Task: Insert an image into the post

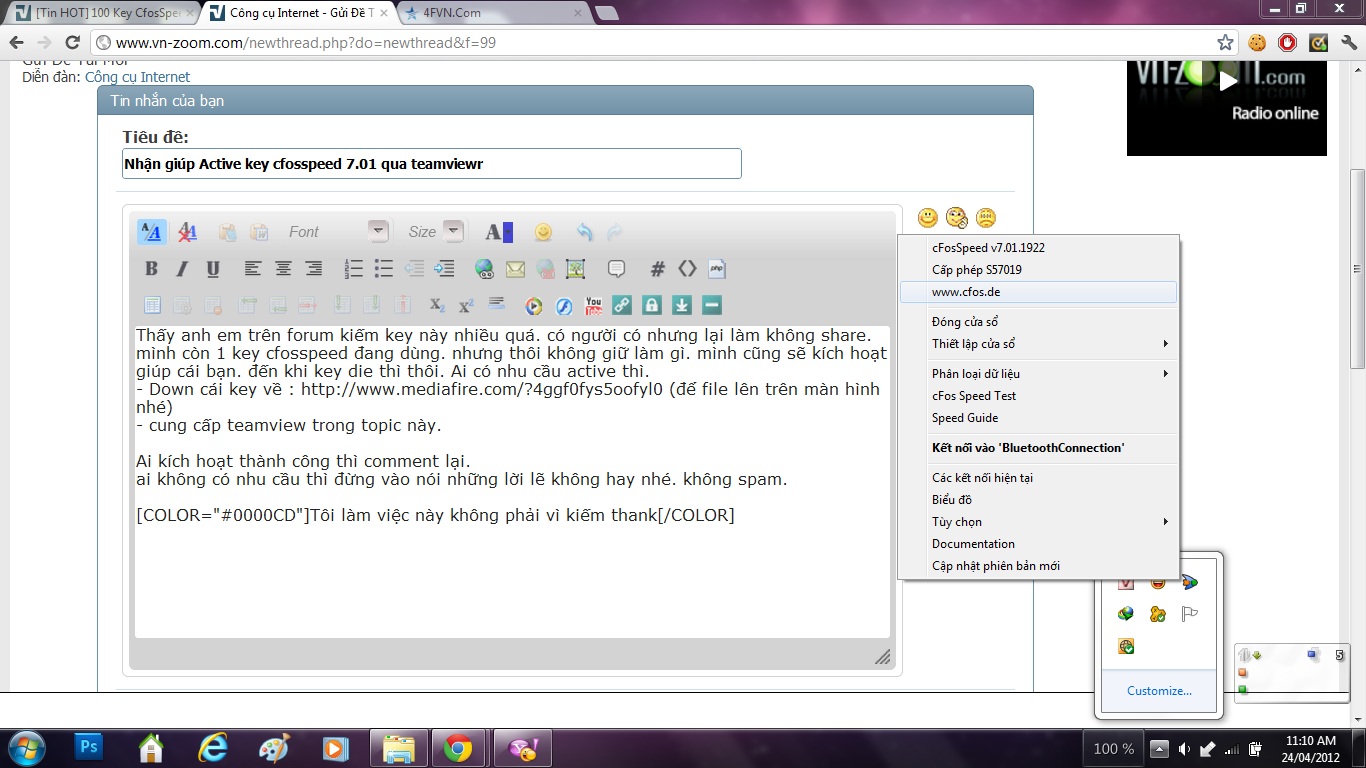Action: (x=575, y=269)
